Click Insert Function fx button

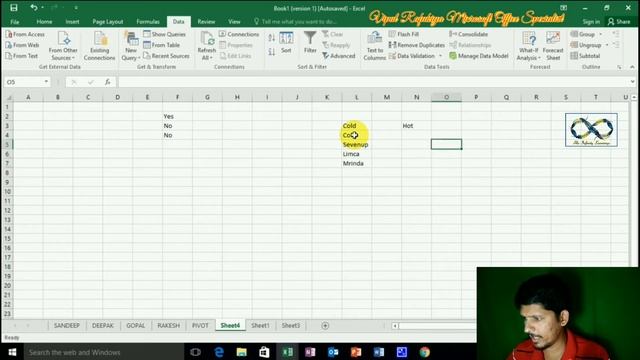coord(107,82)
